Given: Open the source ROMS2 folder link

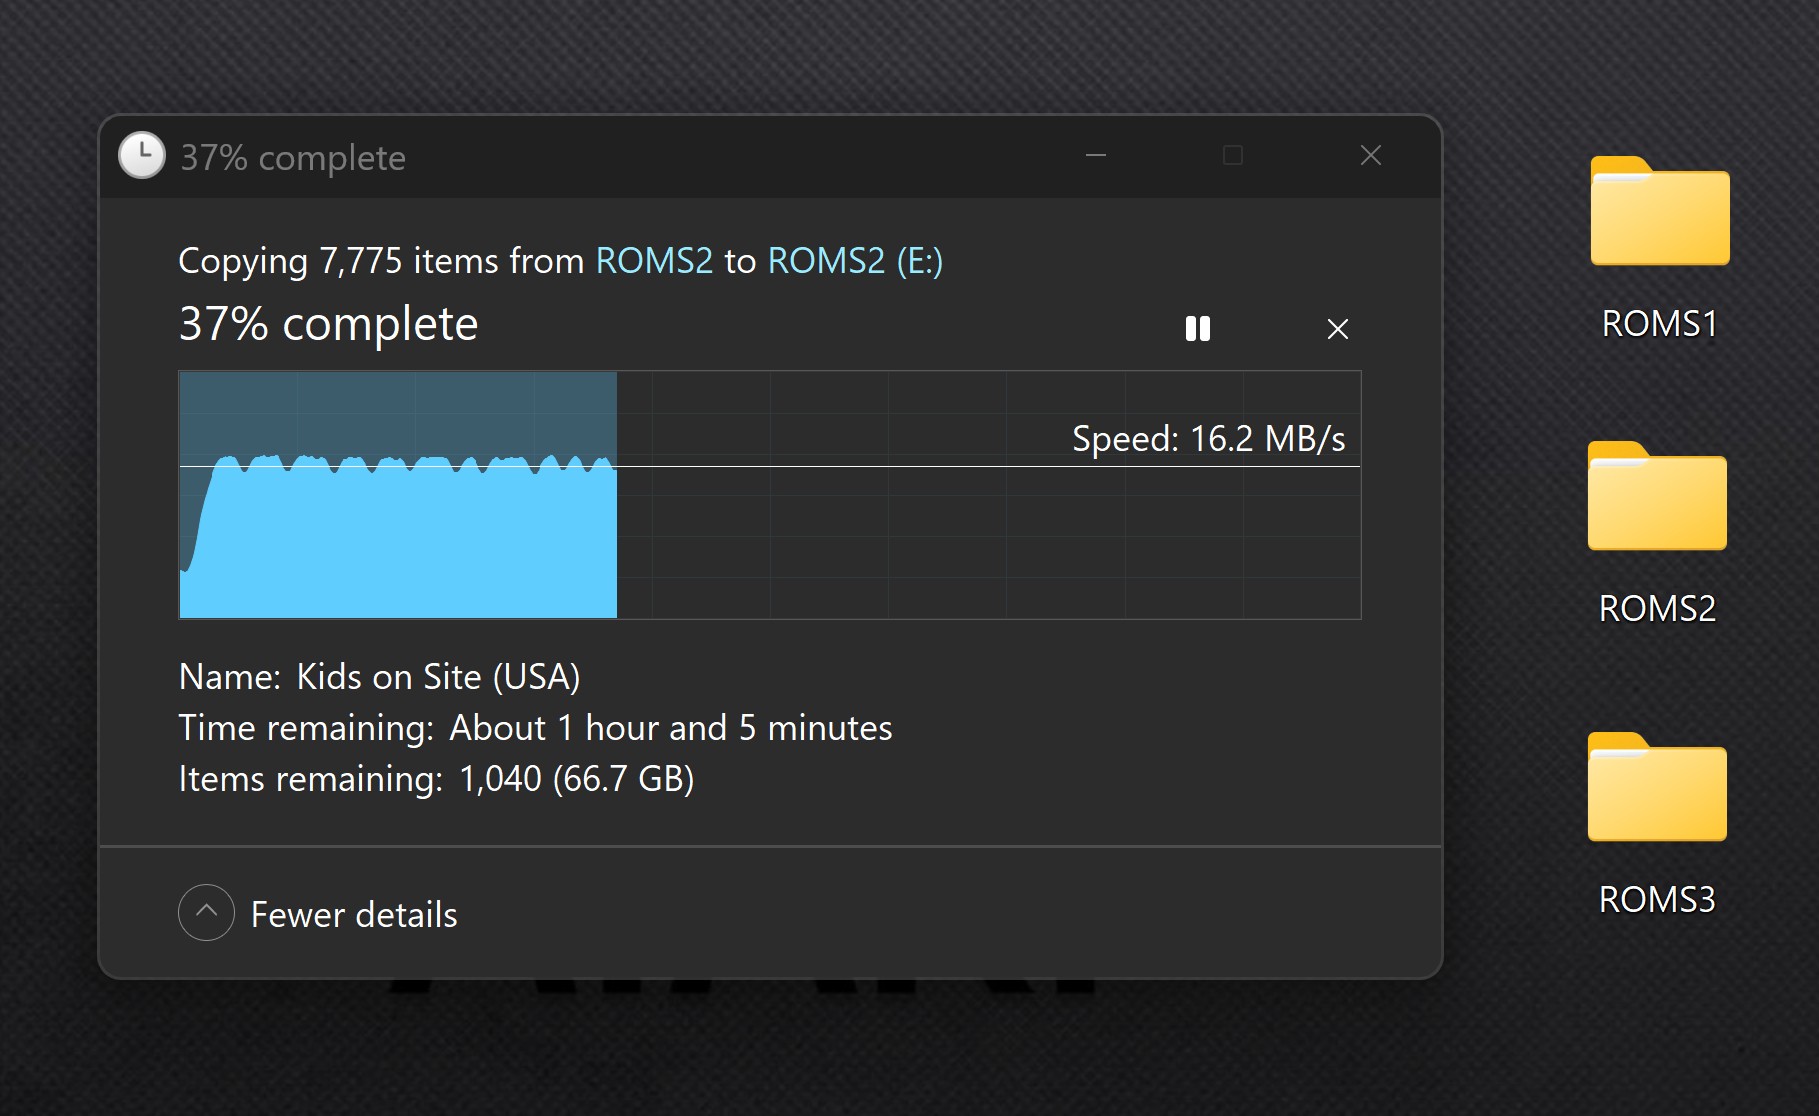Looking at the screenshot, I should click(654, 261).
